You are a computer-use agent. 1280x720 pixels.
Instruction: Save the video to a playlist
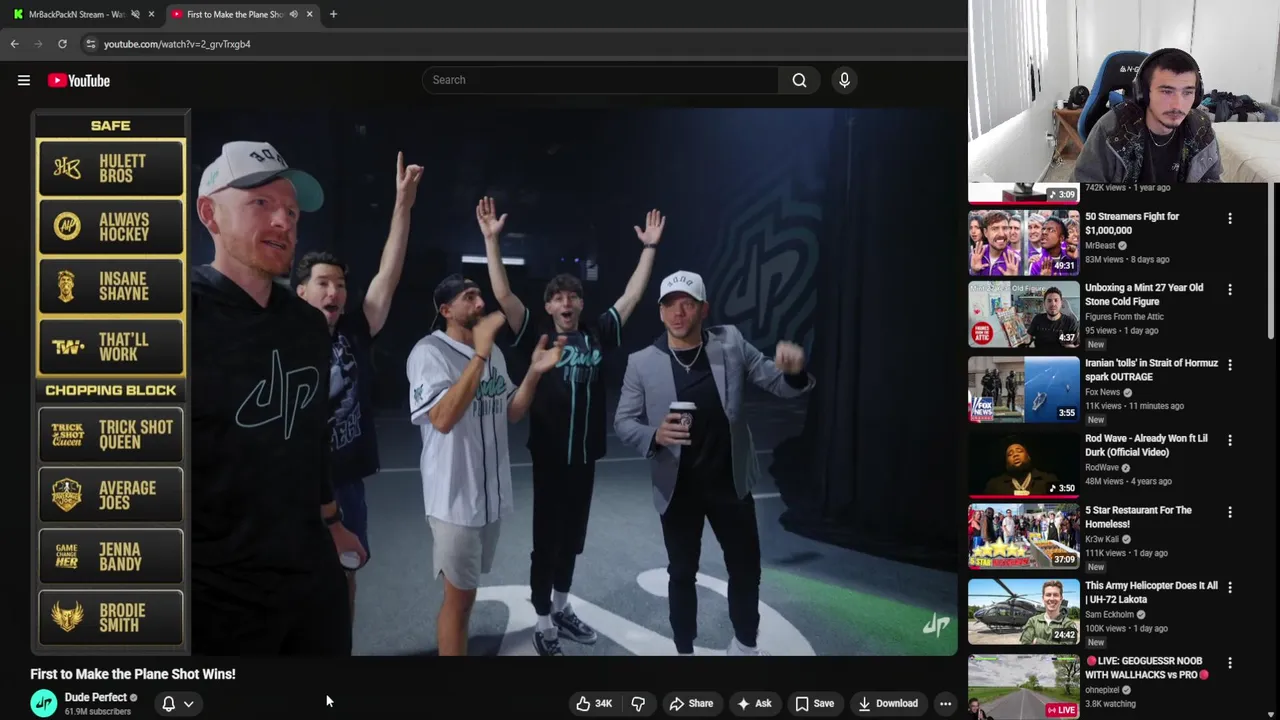(814, 704)
